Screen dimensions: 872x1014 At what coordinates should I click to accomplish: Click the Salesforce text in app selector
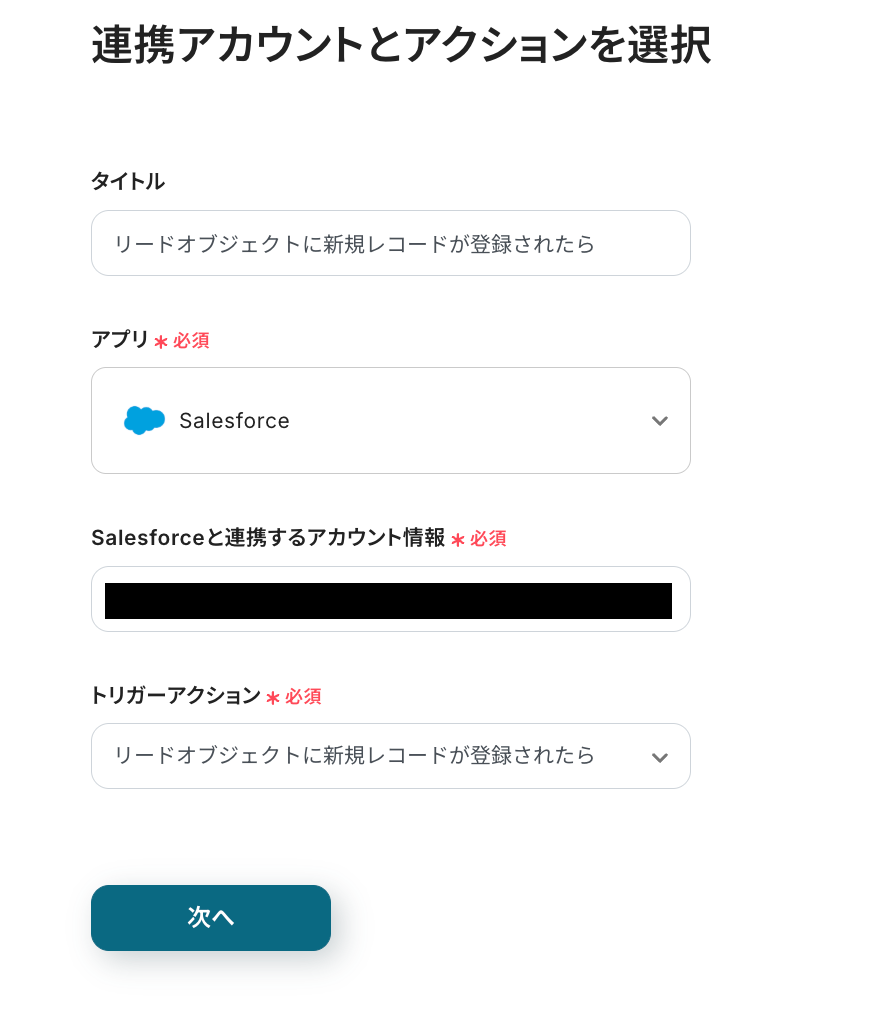tap(234, 421)
